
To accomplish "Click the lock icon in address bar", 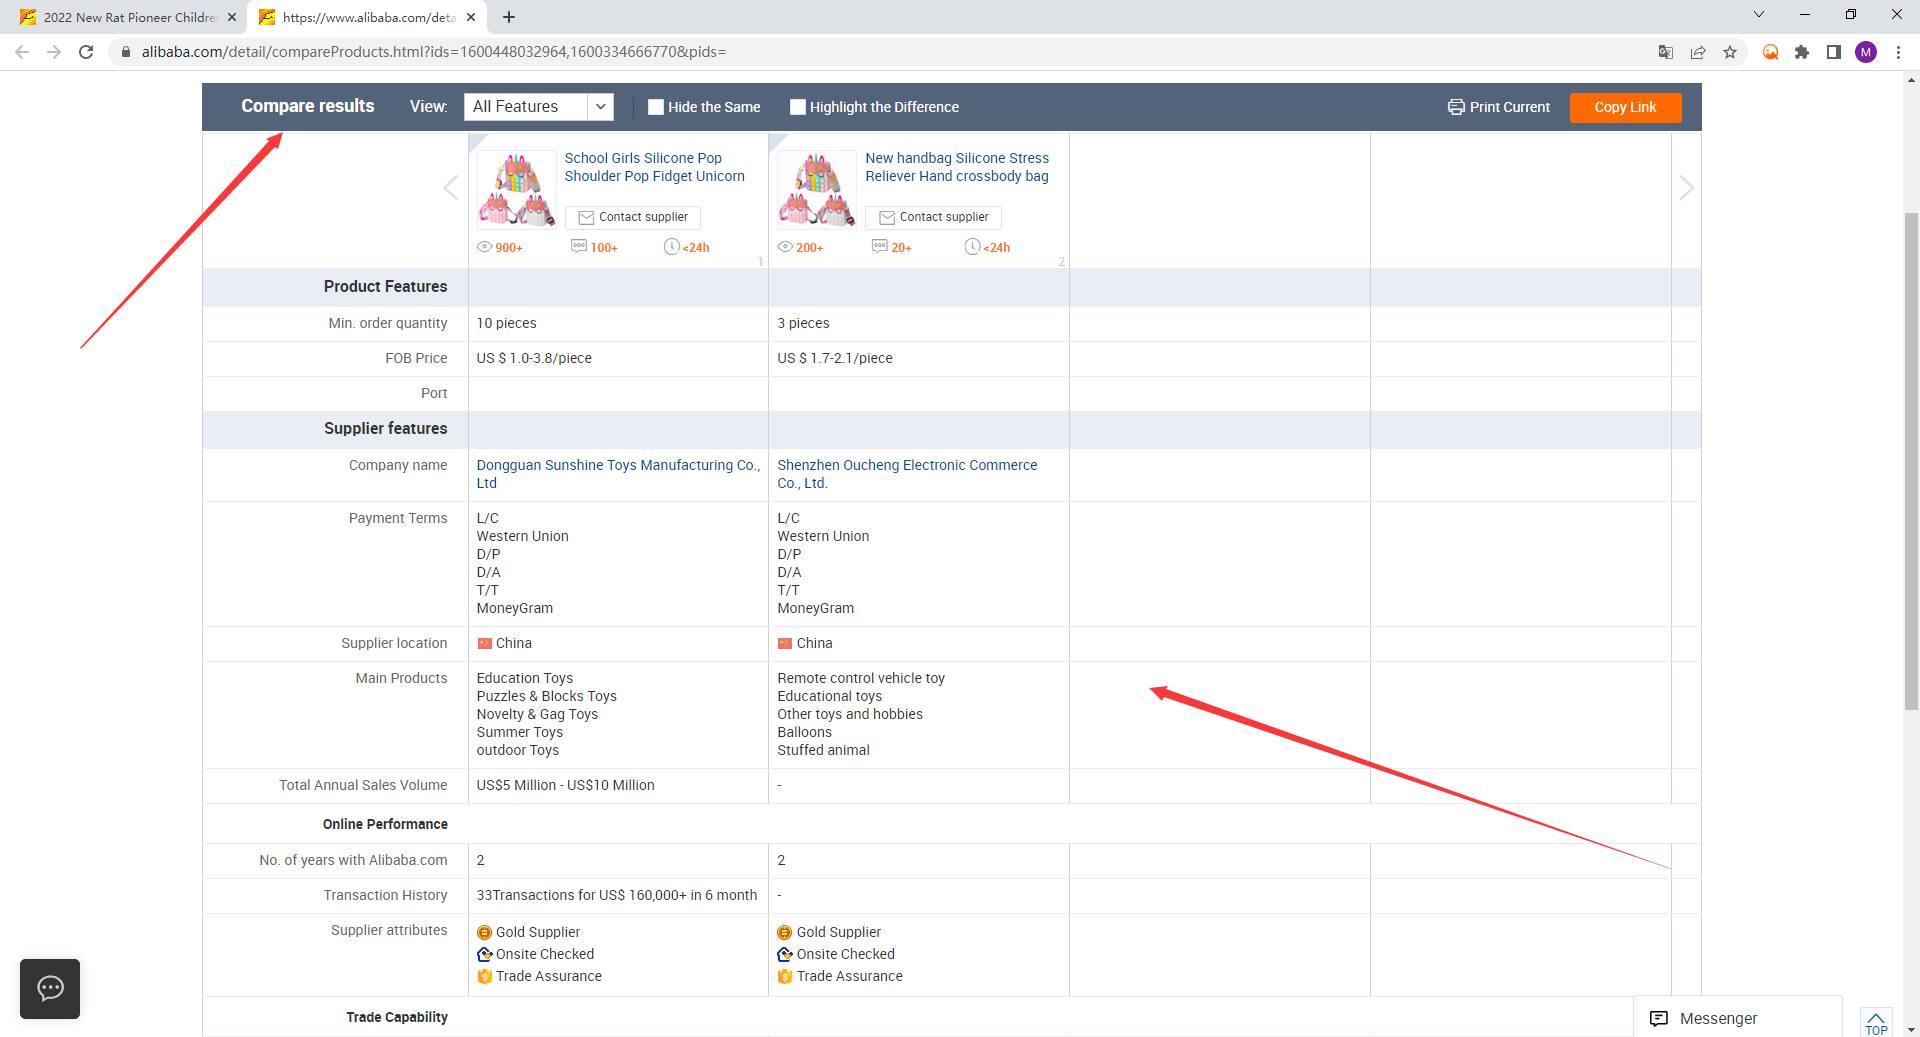I will click(x=126, y=52).
